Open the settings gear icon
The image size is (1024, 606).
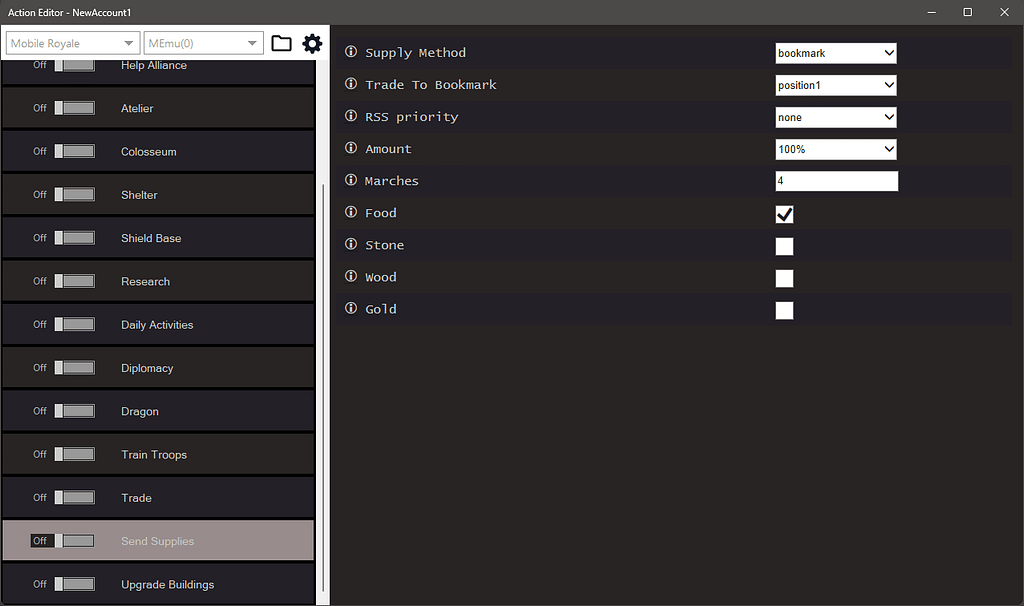312,43
